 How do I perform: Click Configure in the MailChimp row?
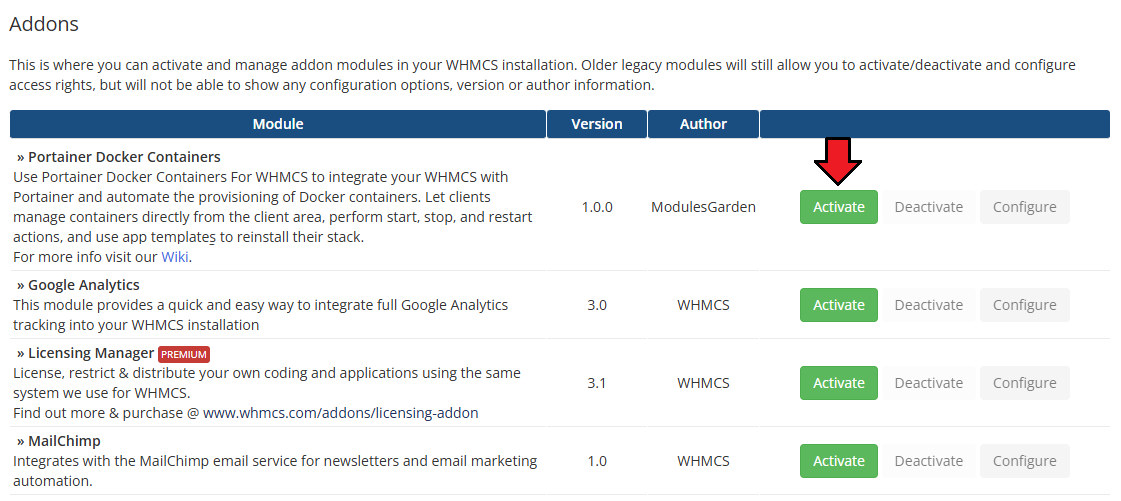pos(1024,461)
